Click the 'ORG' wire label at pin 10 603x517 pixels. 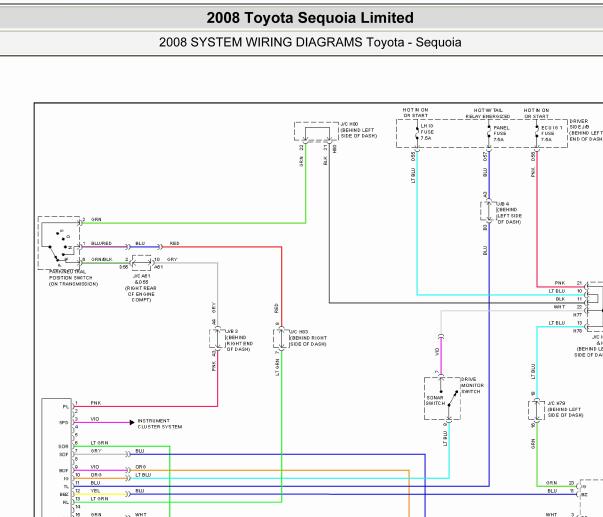pyautogui.click(x=96, y=475)
